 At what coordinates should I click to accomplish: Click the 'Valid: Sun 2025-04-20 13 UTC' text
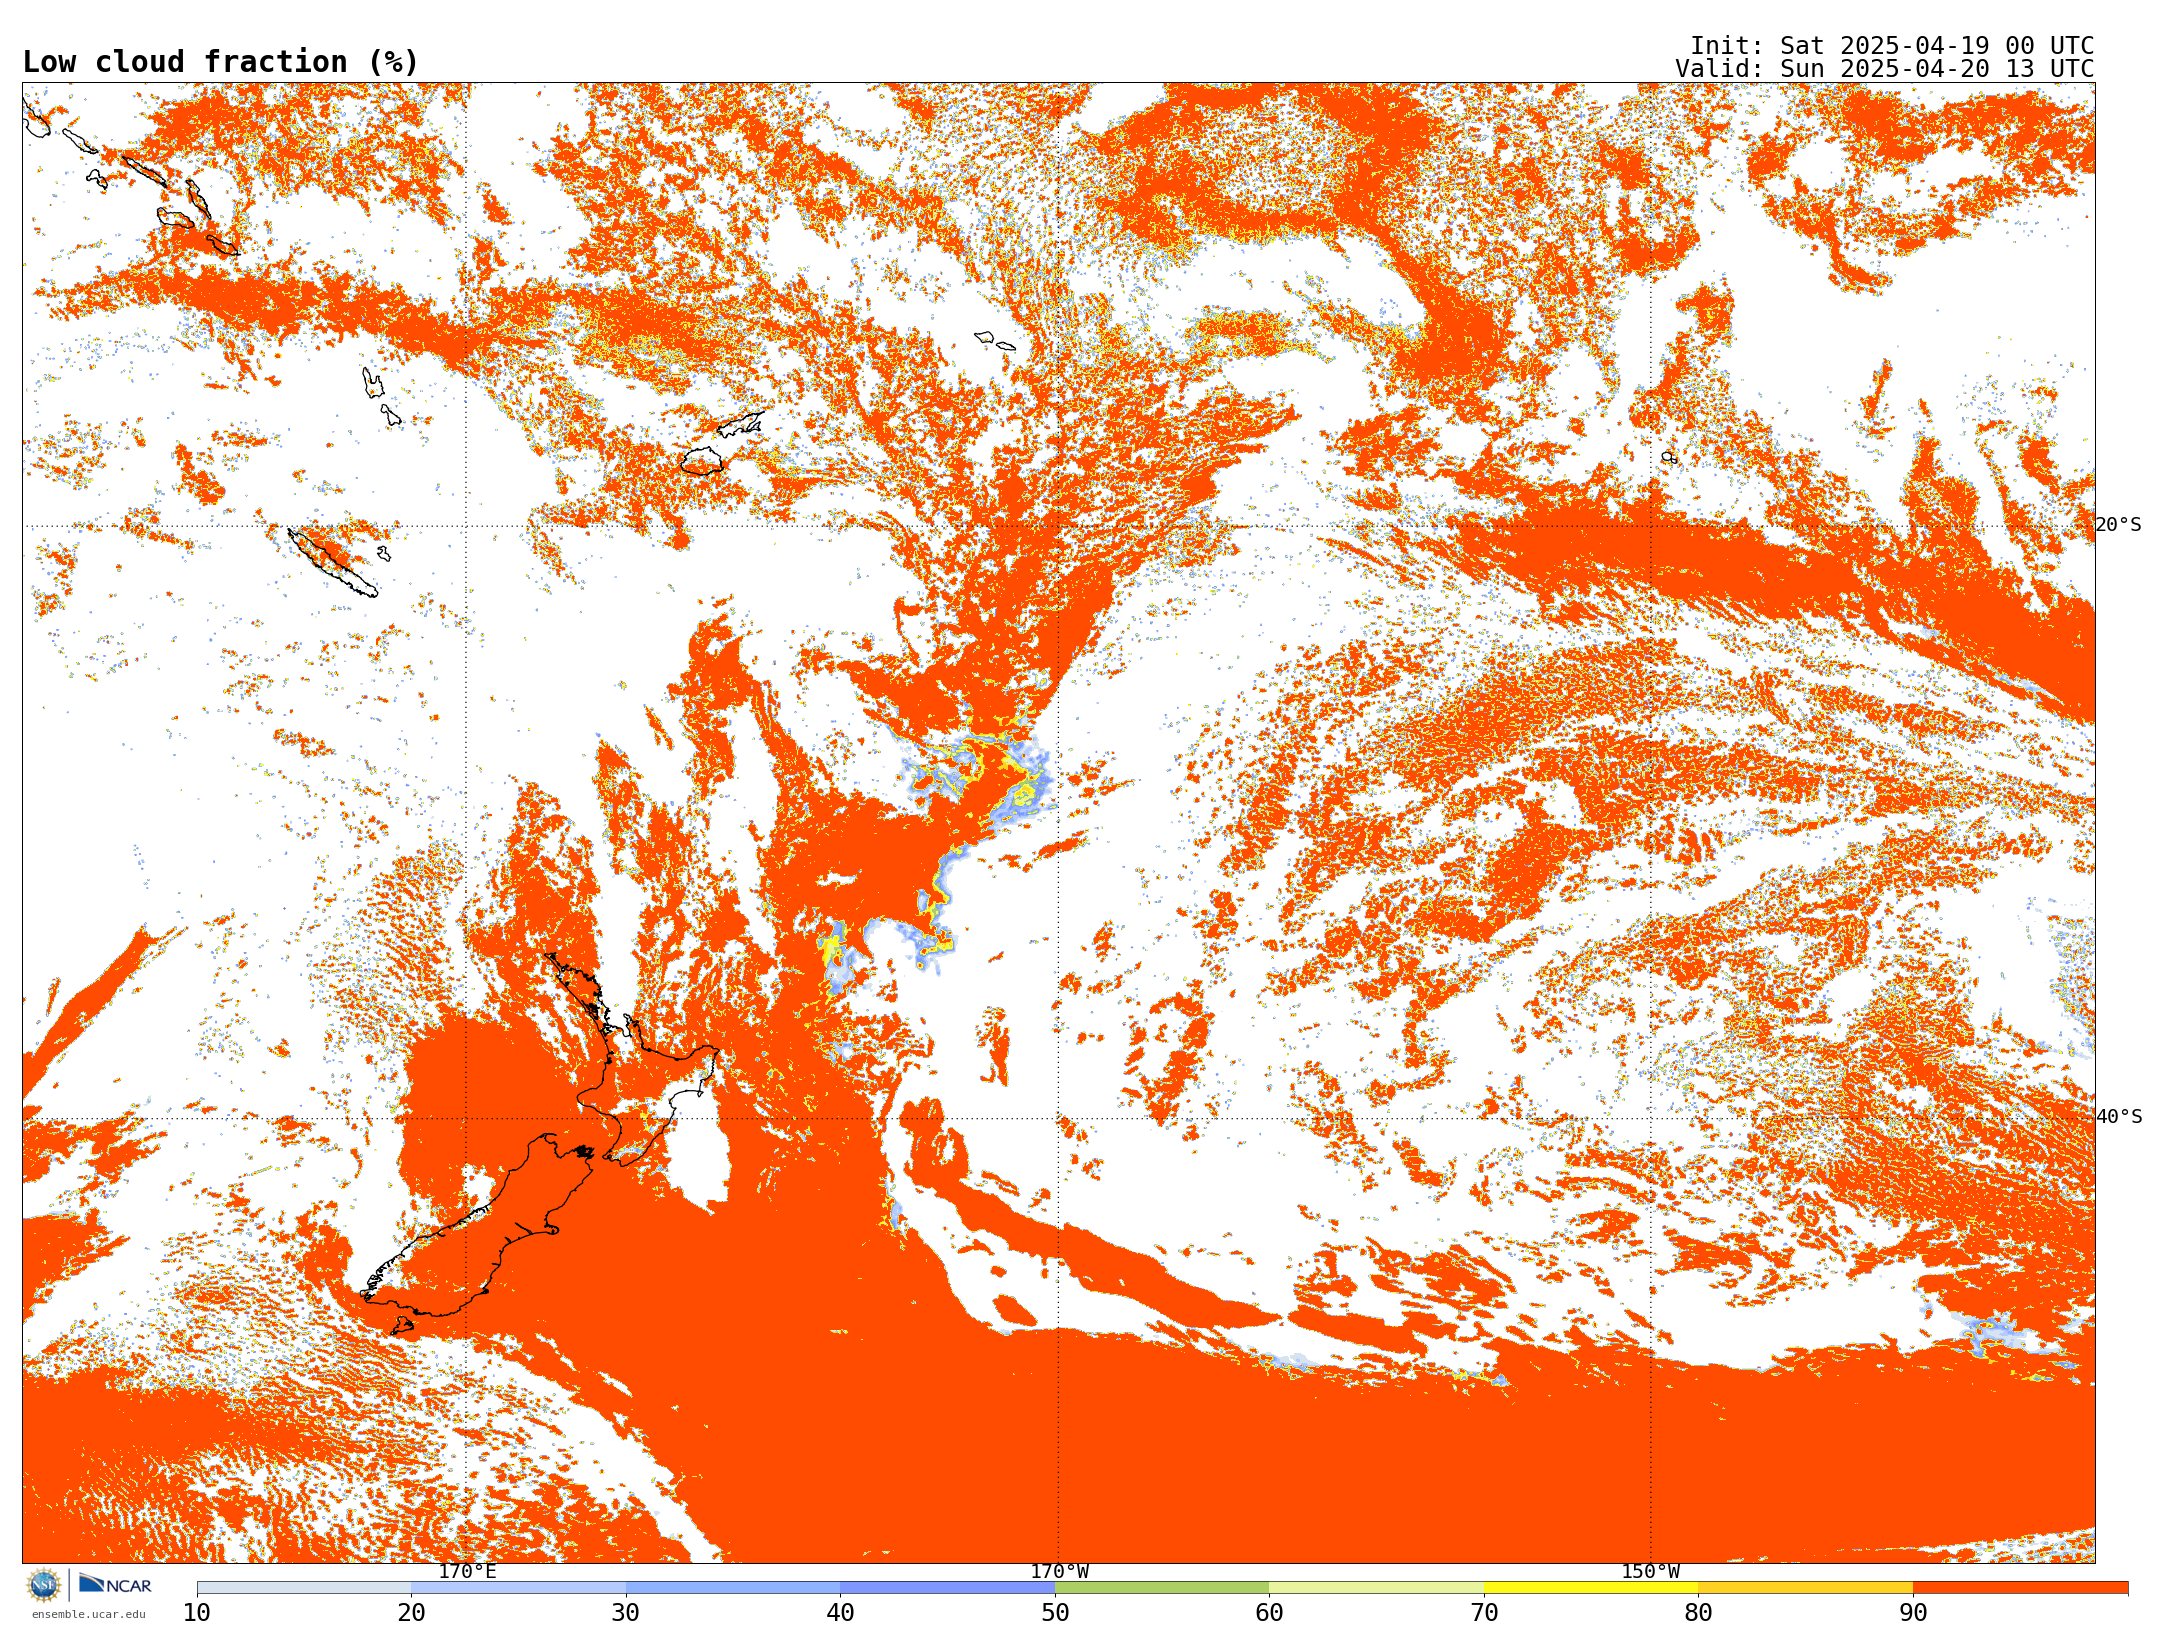click(1884, 69)
